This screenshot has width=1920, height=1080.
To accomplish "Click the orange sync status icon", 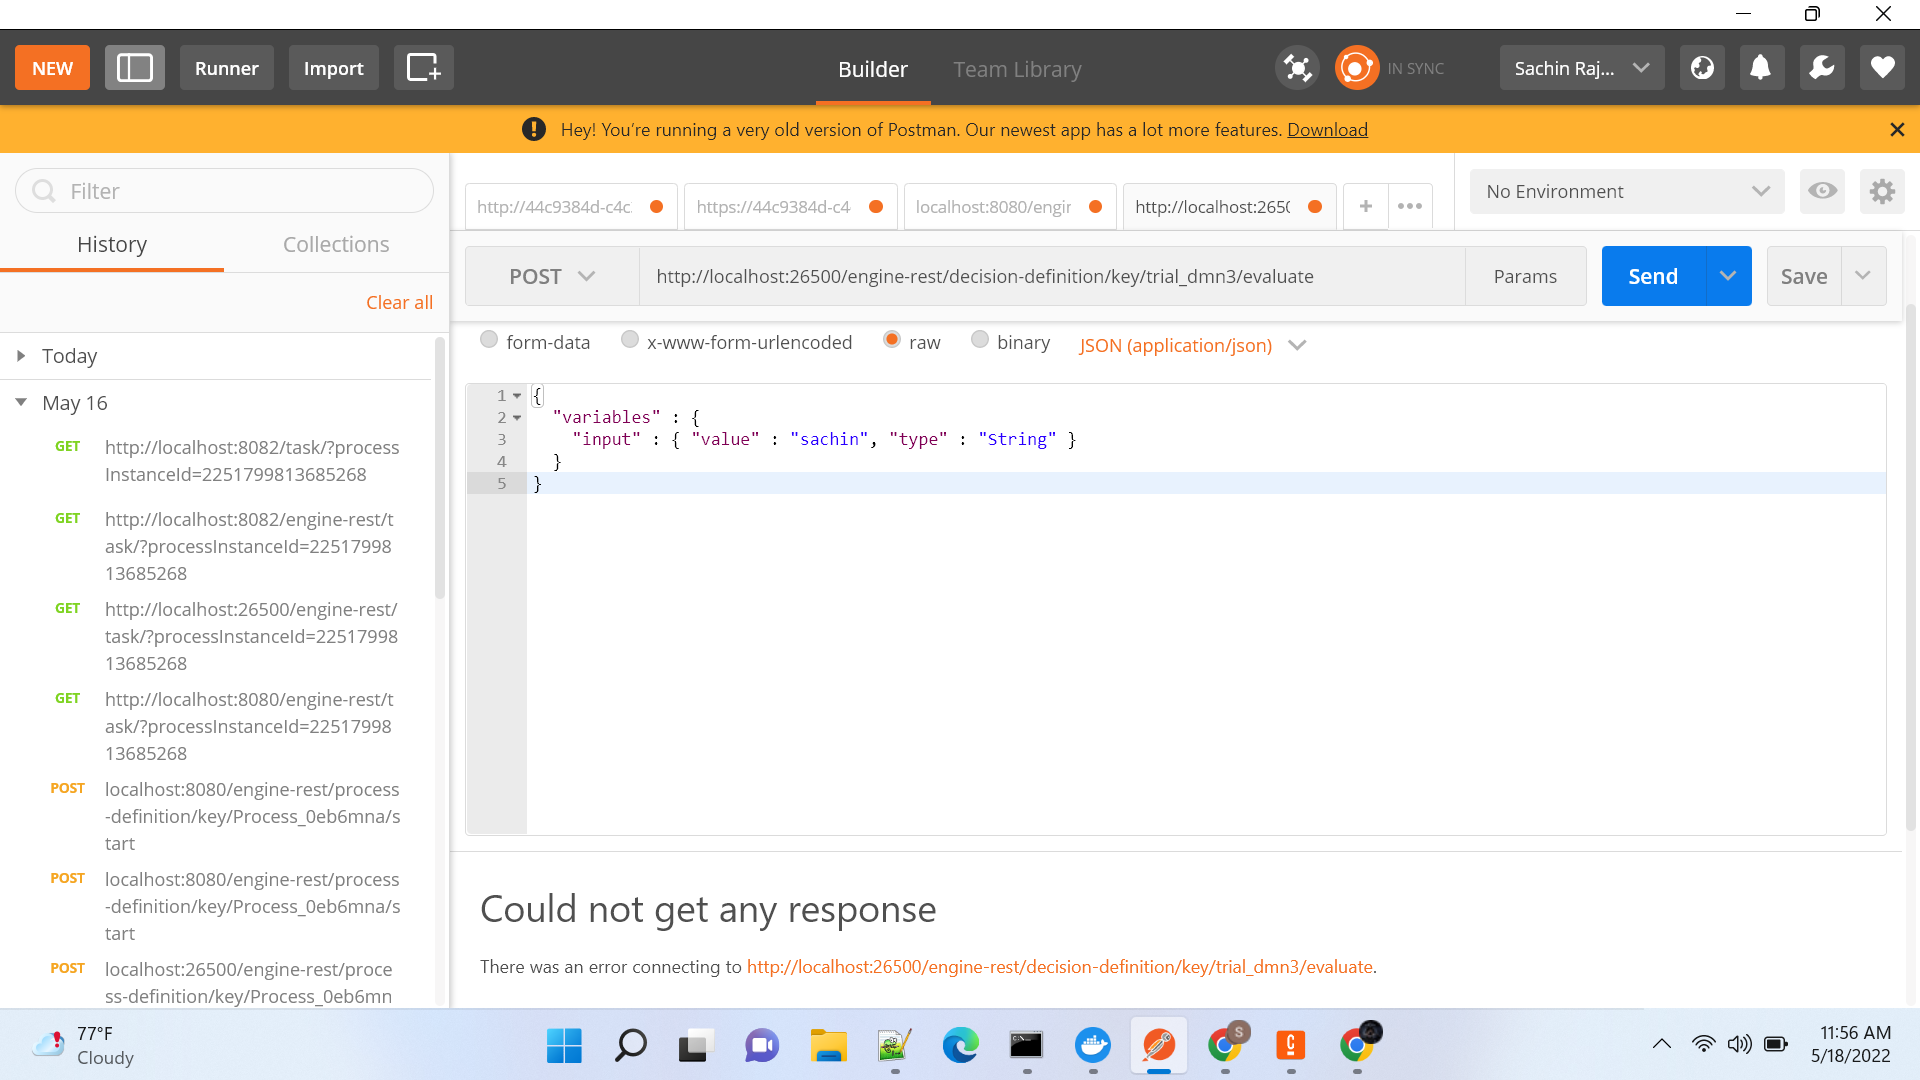I will (x=1356, y=68).
